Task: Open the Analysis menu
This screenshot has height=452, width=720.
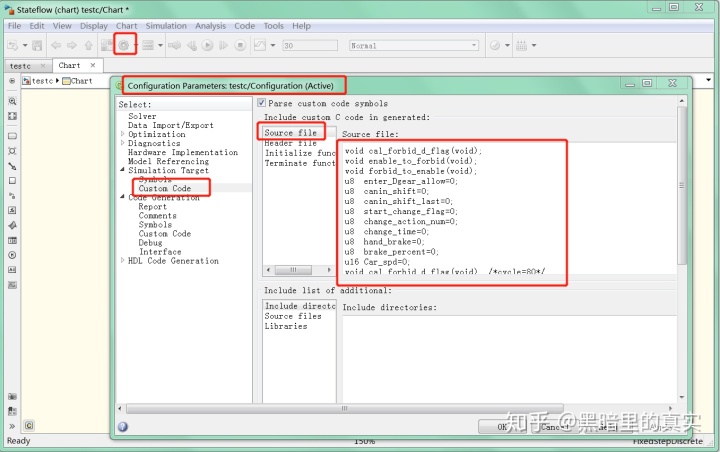Action: pyautogui.click(x=210, y=26)
